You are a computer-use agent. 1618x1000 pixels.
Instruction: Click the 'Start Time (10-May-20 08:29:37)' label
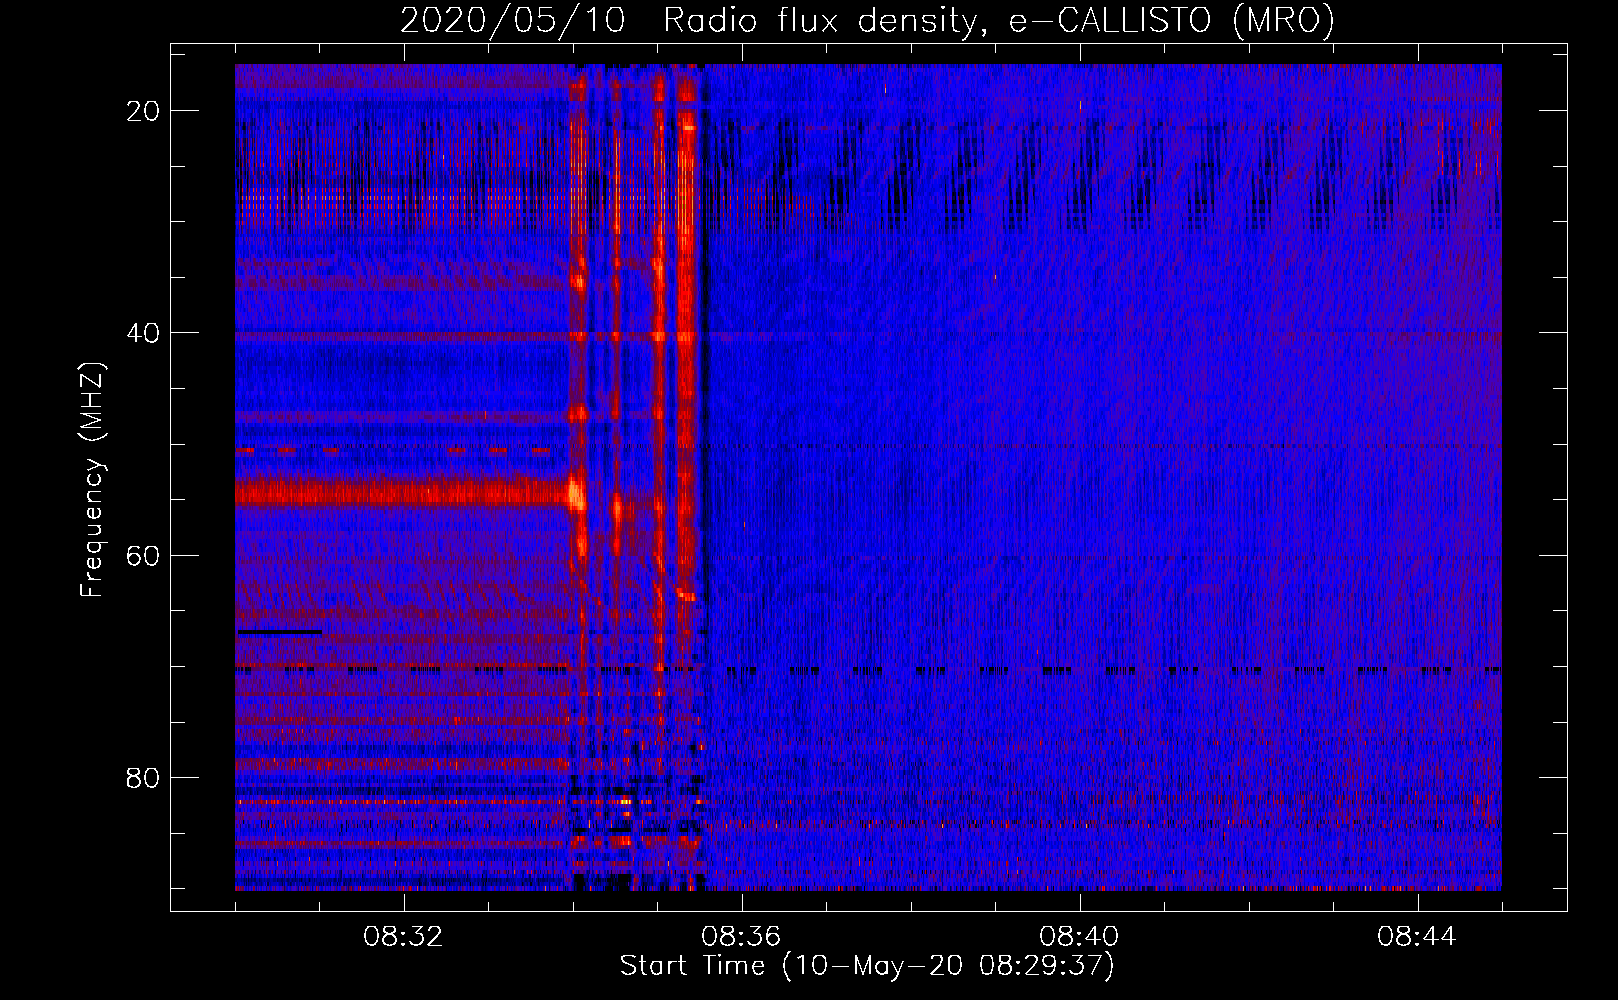point(867,966)
